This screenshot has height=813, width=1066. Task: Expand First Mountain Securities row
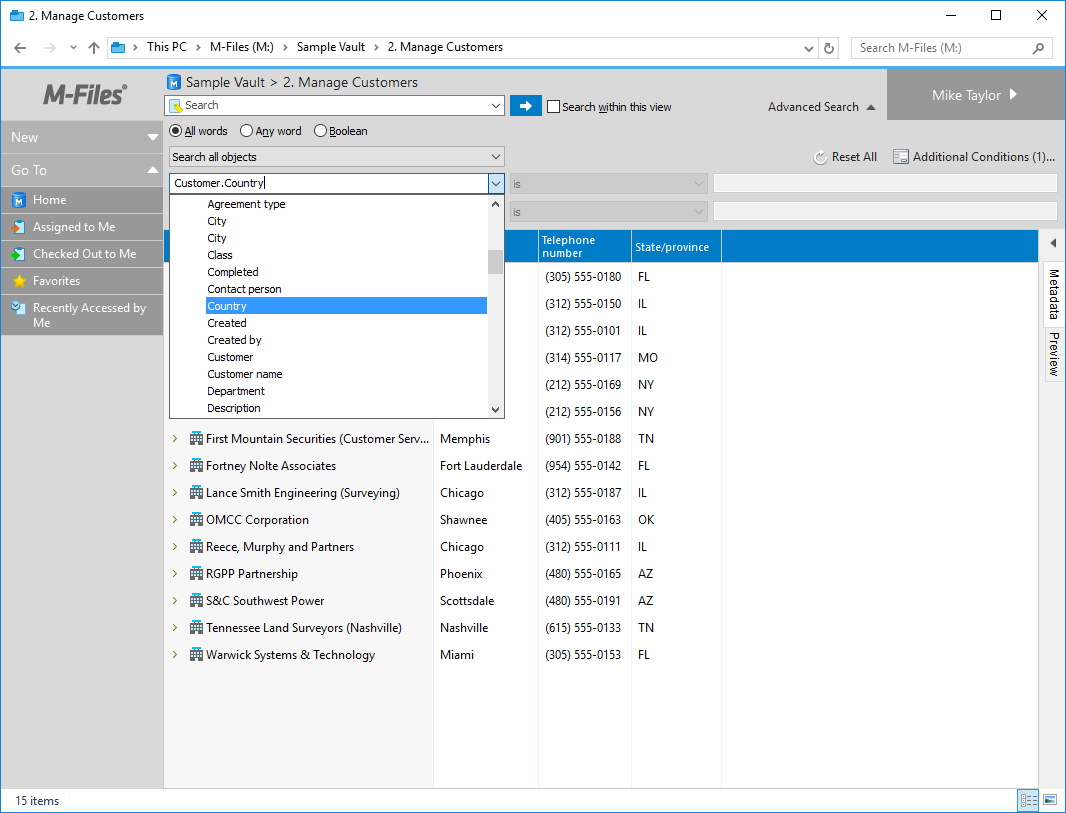pyautogui.click(x=175, y=439)
